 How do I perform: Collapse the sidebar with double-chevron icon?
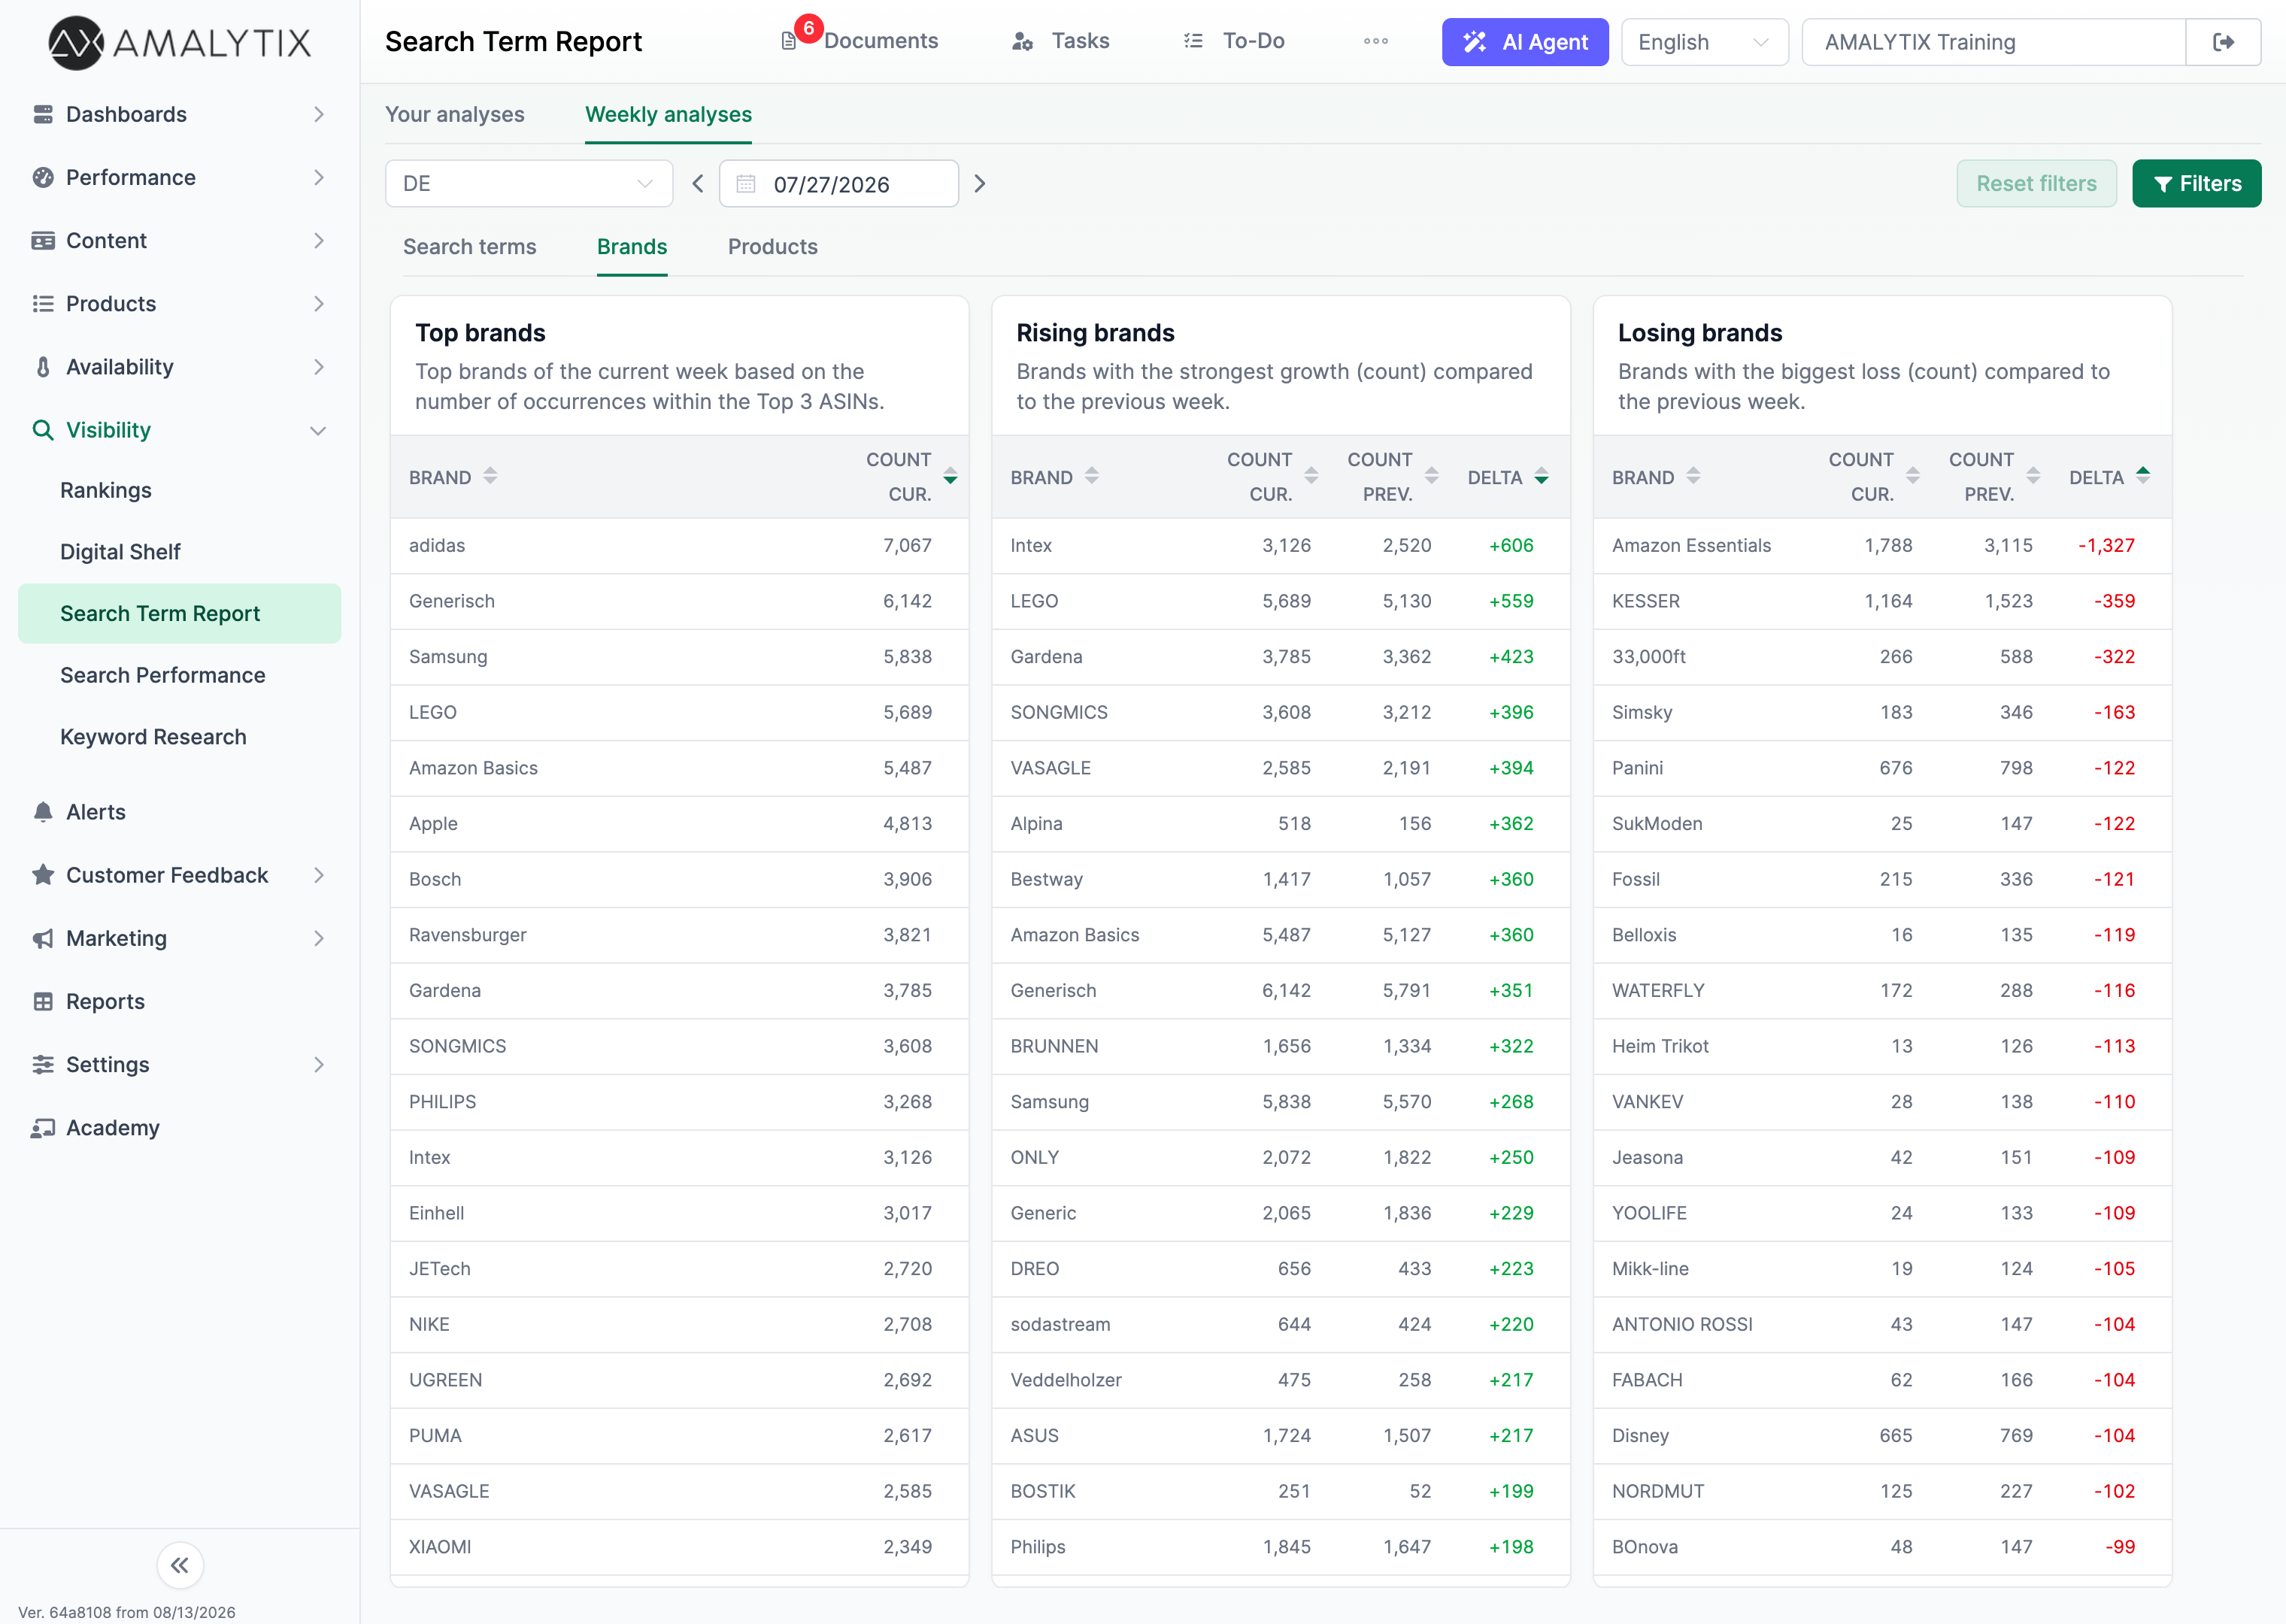(x=180, y=1565)
